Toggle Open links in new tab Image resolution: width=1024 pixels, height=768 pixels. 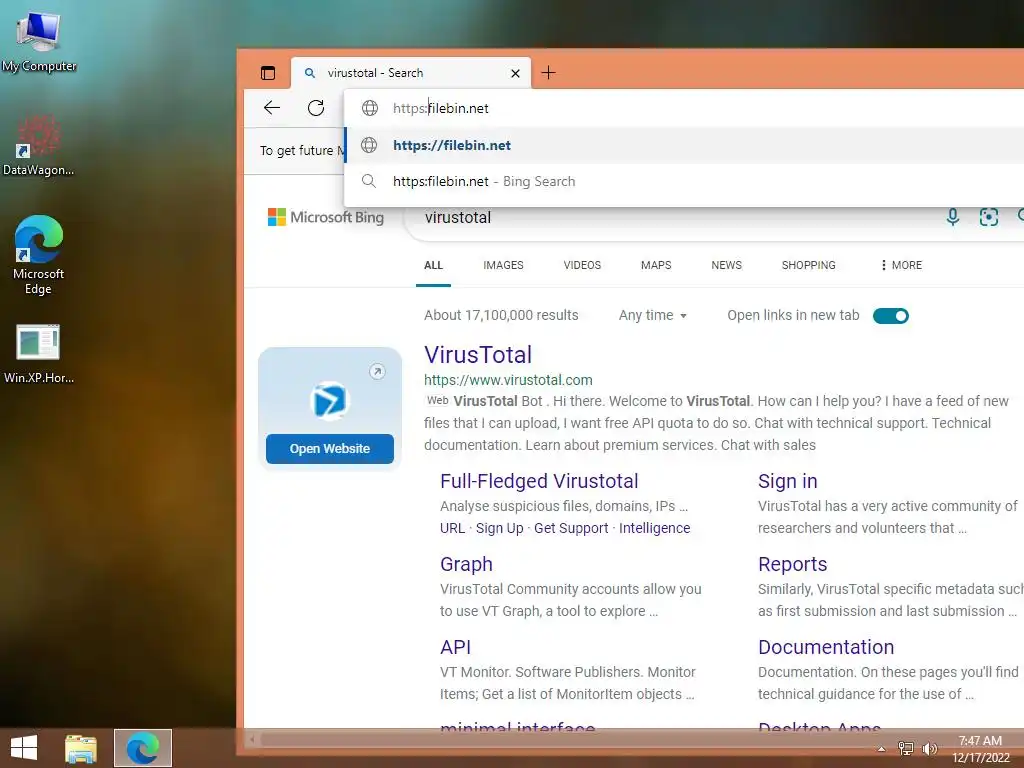(890, 316)
